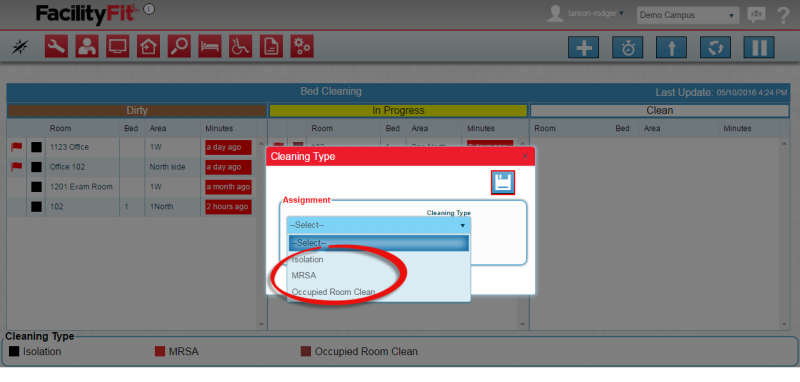The height and width of the screenshot is (382, 800).
Task: Click the monitor display icon
Action: pyautogui.click(x=117, y=47)
